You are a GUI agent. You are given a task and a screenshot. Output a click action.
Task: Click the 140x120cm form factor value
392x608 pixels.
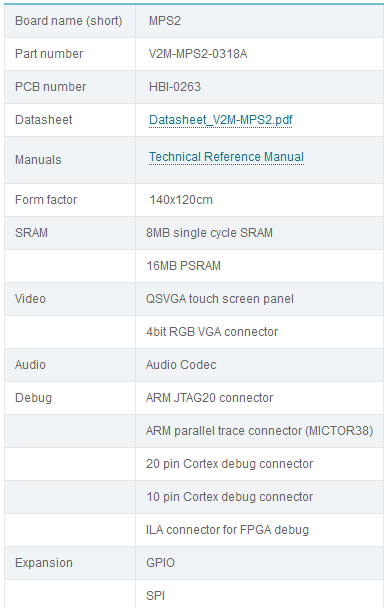(x=181, y=200)
